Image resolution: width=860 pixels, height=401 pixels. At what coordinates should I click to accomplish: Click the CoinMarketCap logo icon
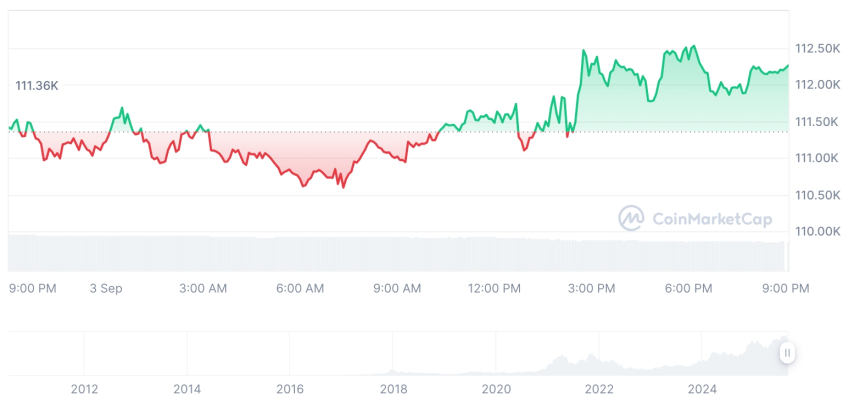coord(631,218)
